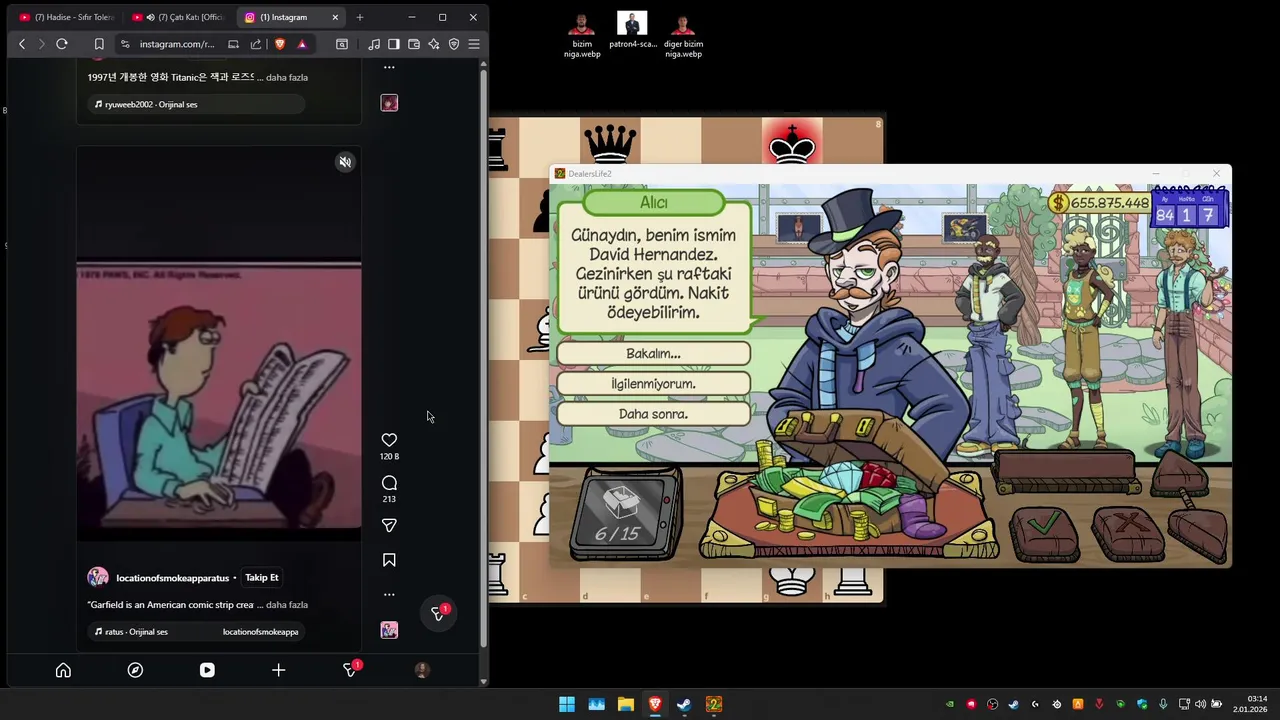
Task: Choose İlgilenmiyorum. in DealersLife2 dialog
Action: (x=653, y=383)
